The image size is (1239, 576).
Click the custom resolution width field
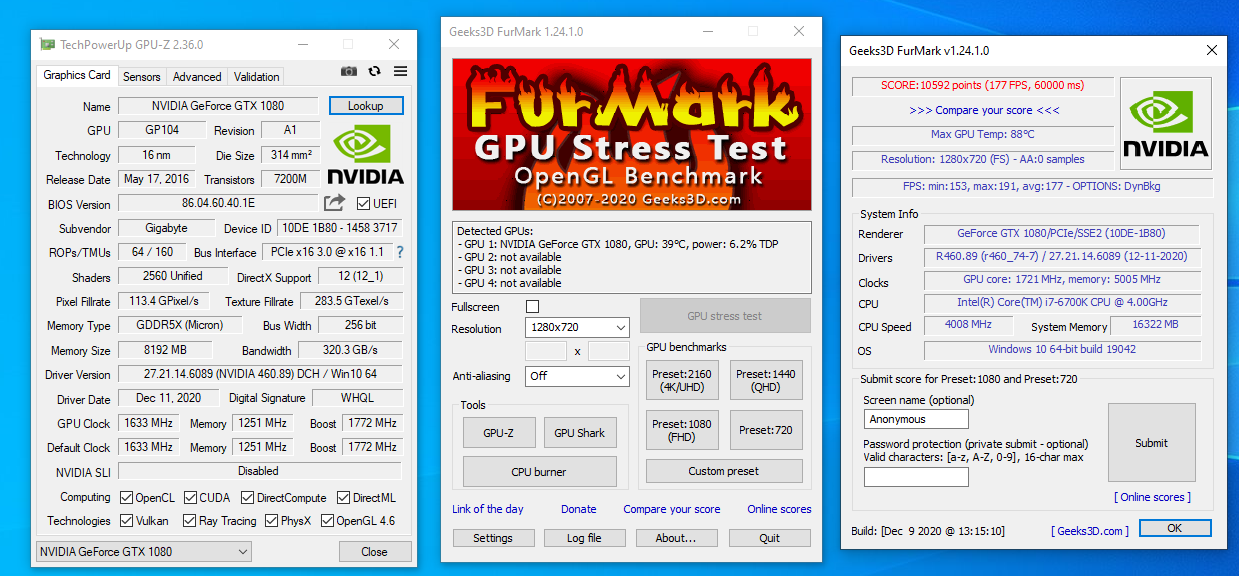(546, 351)
